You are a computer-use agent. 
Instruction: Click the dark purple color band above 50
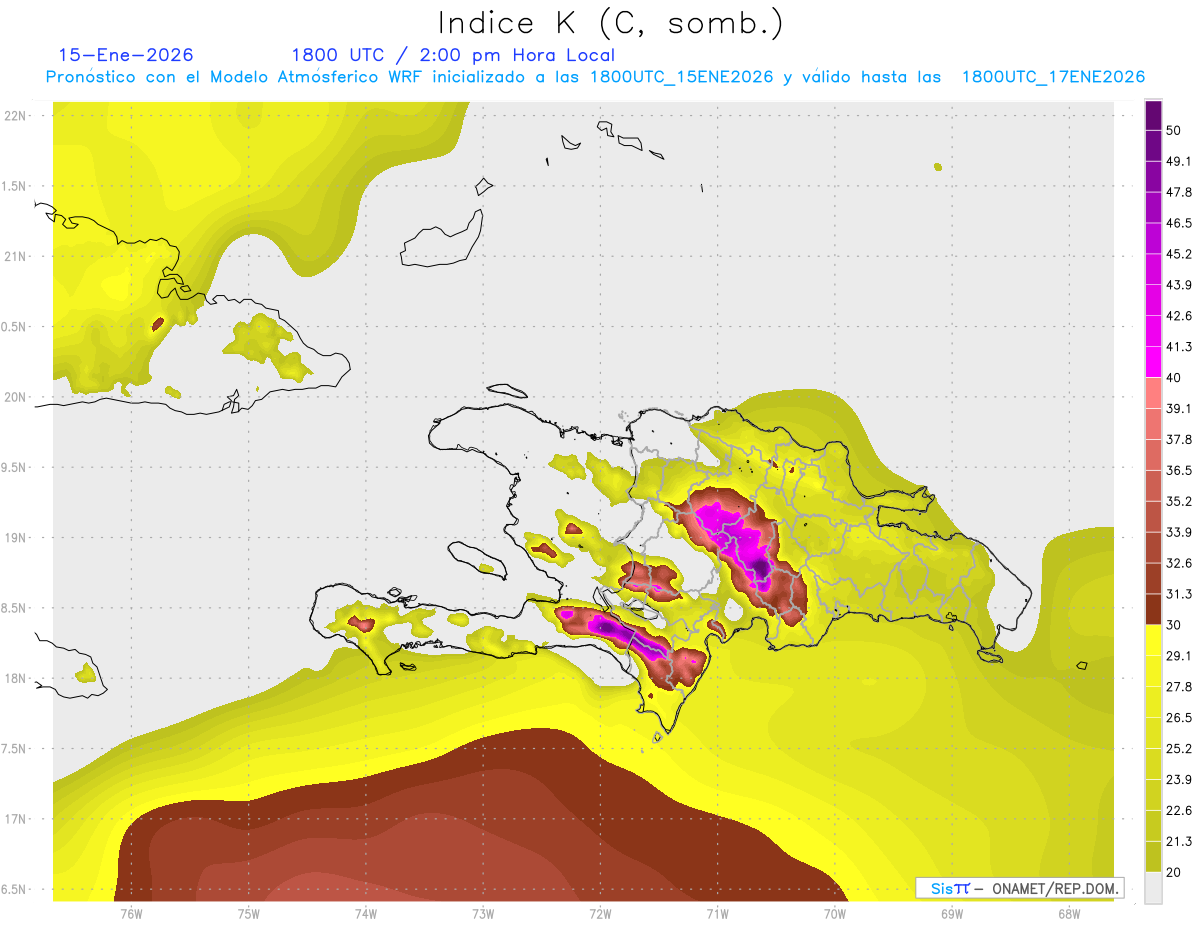pyautogui.click(x=1153, y=116)
